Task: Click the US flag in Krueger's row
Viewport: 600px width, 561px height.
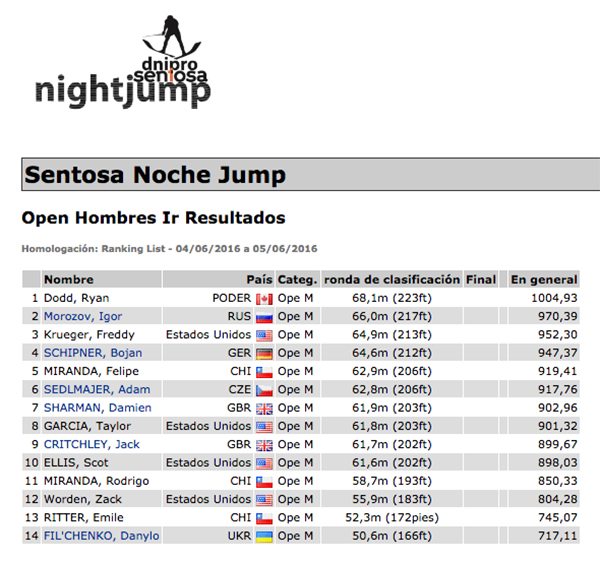Action: coord(264,335)
